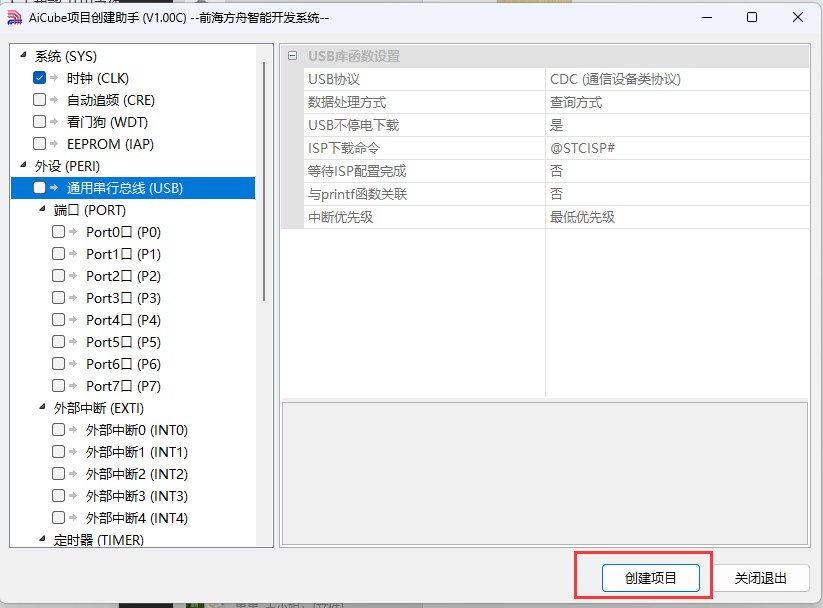
Task: Collapse the 系统 (SYS) tree node
Action: click(x=23, y=55)
